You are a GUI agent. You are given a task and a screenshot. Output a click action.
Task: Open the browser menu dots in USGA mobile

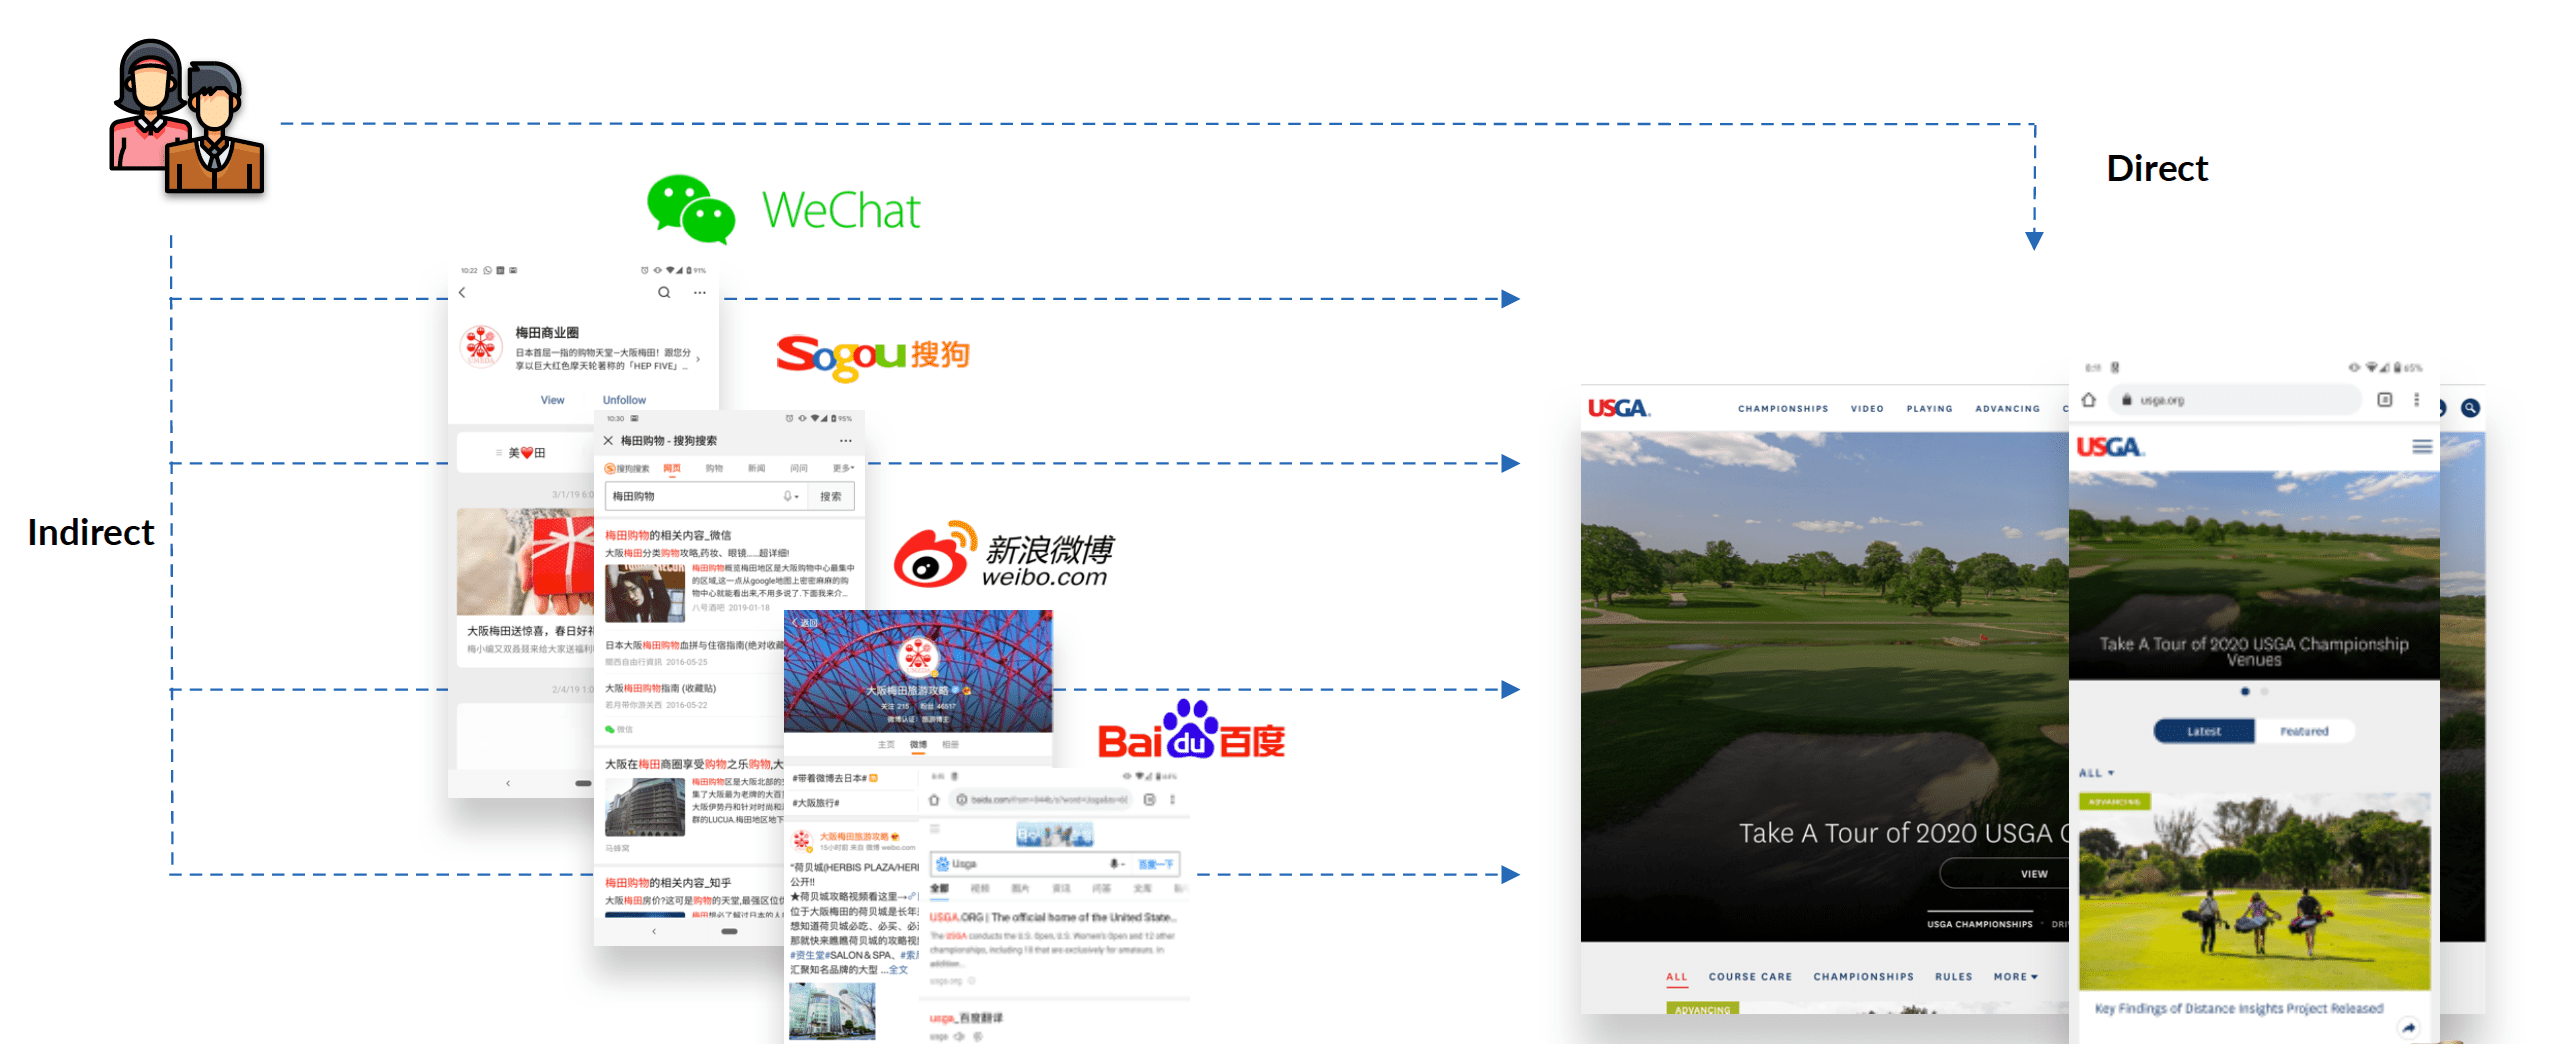[2417, 400]
